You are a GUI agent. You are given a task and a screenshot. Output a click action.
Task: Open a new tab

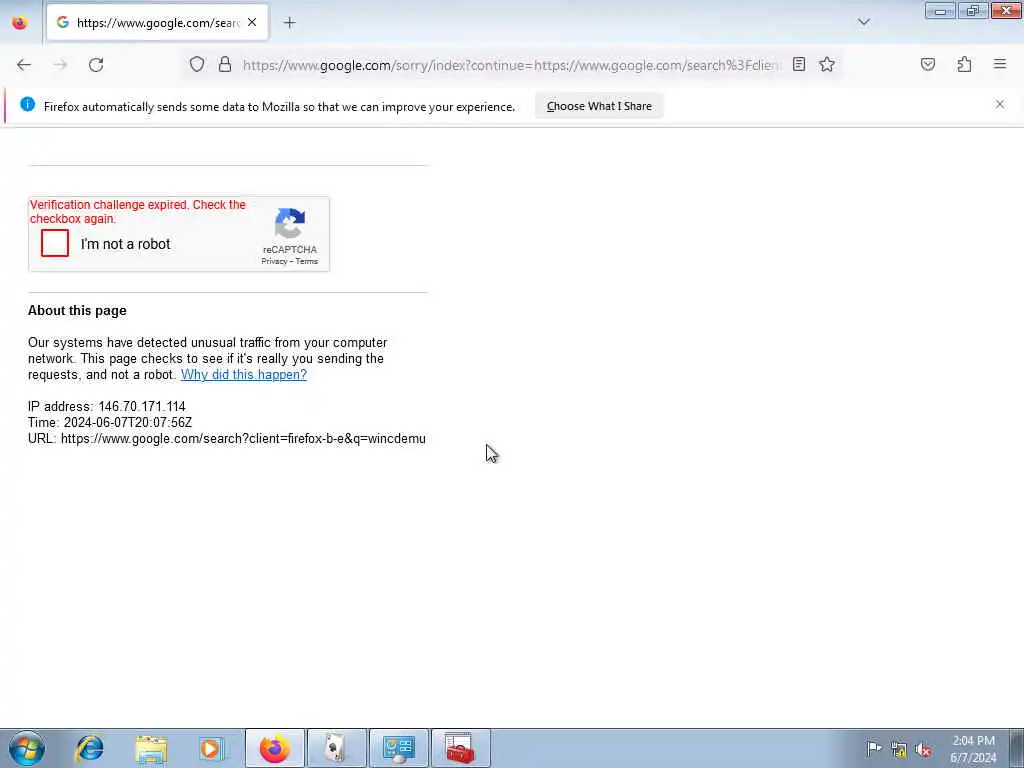[289, 23]
